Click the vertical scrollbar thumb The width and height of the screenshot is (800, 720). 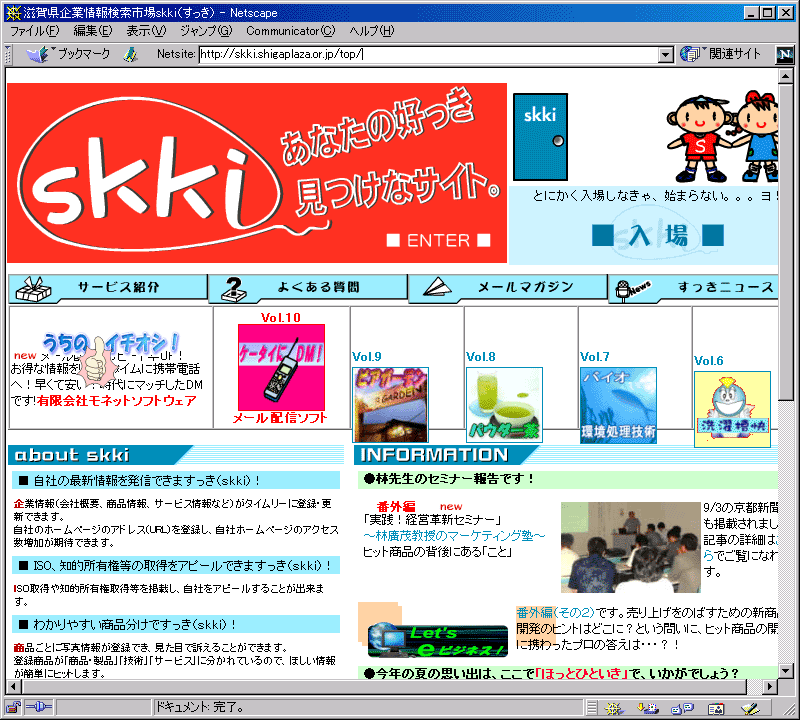click(x=785, y=241)
